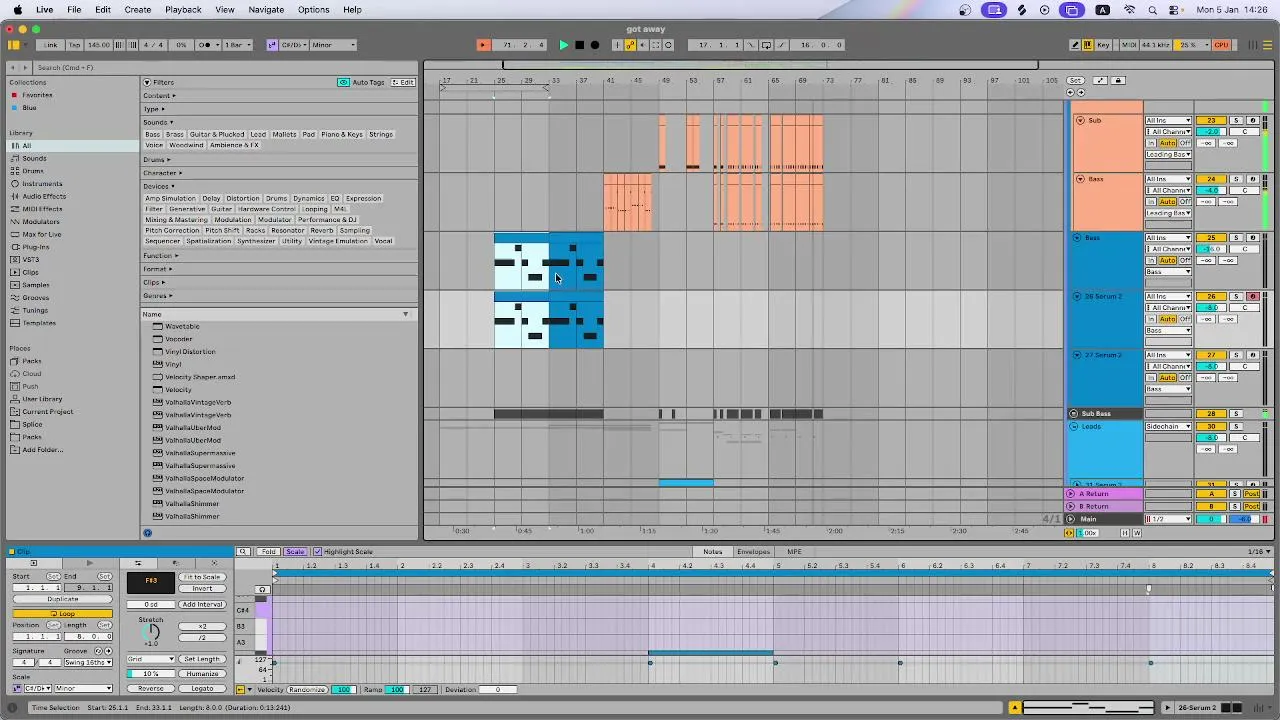Toggle track activator 24 on orange Bass track
This screenshot has height=720, width=1280.
pos(1211,179)
